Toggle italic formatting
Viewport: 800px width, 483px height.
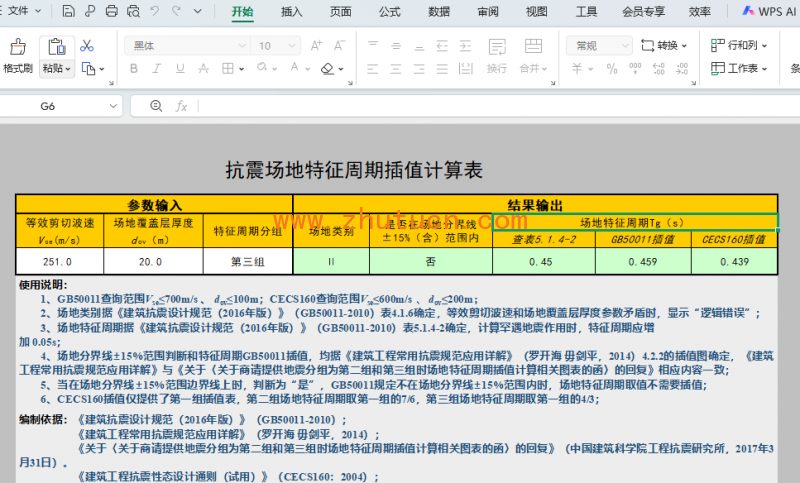pyautogui.click(x=157, y=68)
